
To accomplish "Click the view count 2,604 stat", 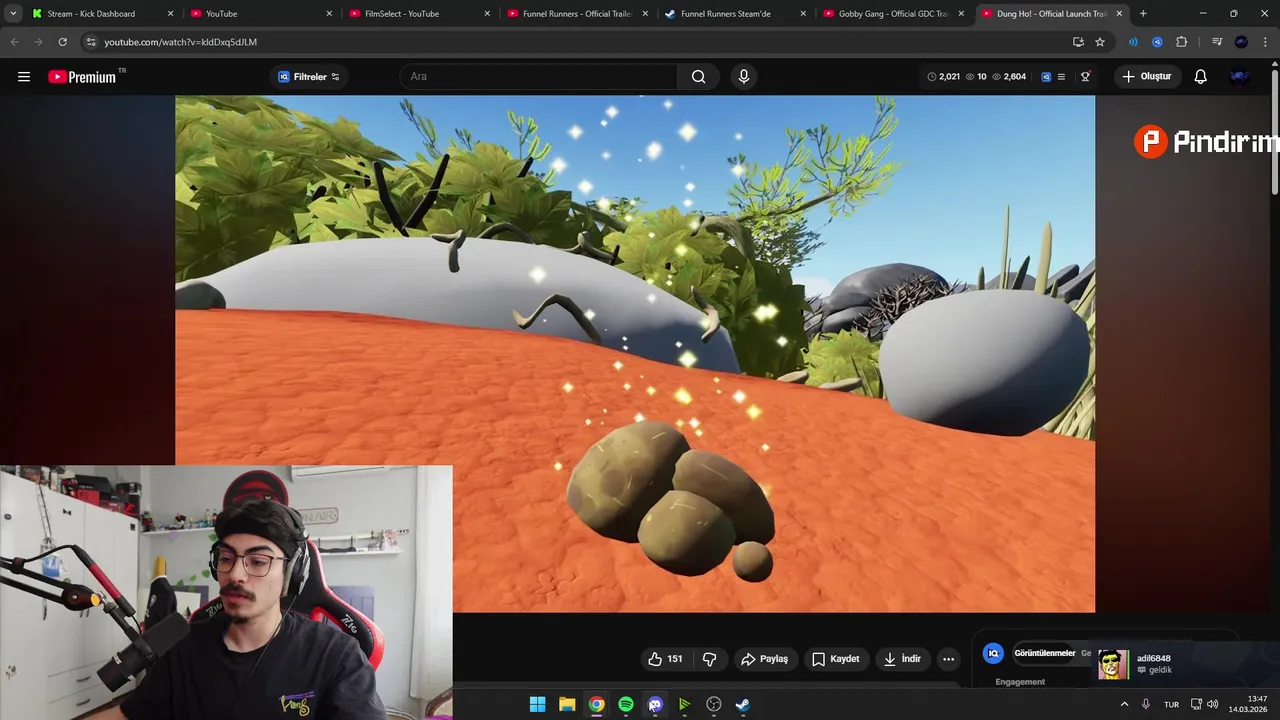I will [1009, 77].
